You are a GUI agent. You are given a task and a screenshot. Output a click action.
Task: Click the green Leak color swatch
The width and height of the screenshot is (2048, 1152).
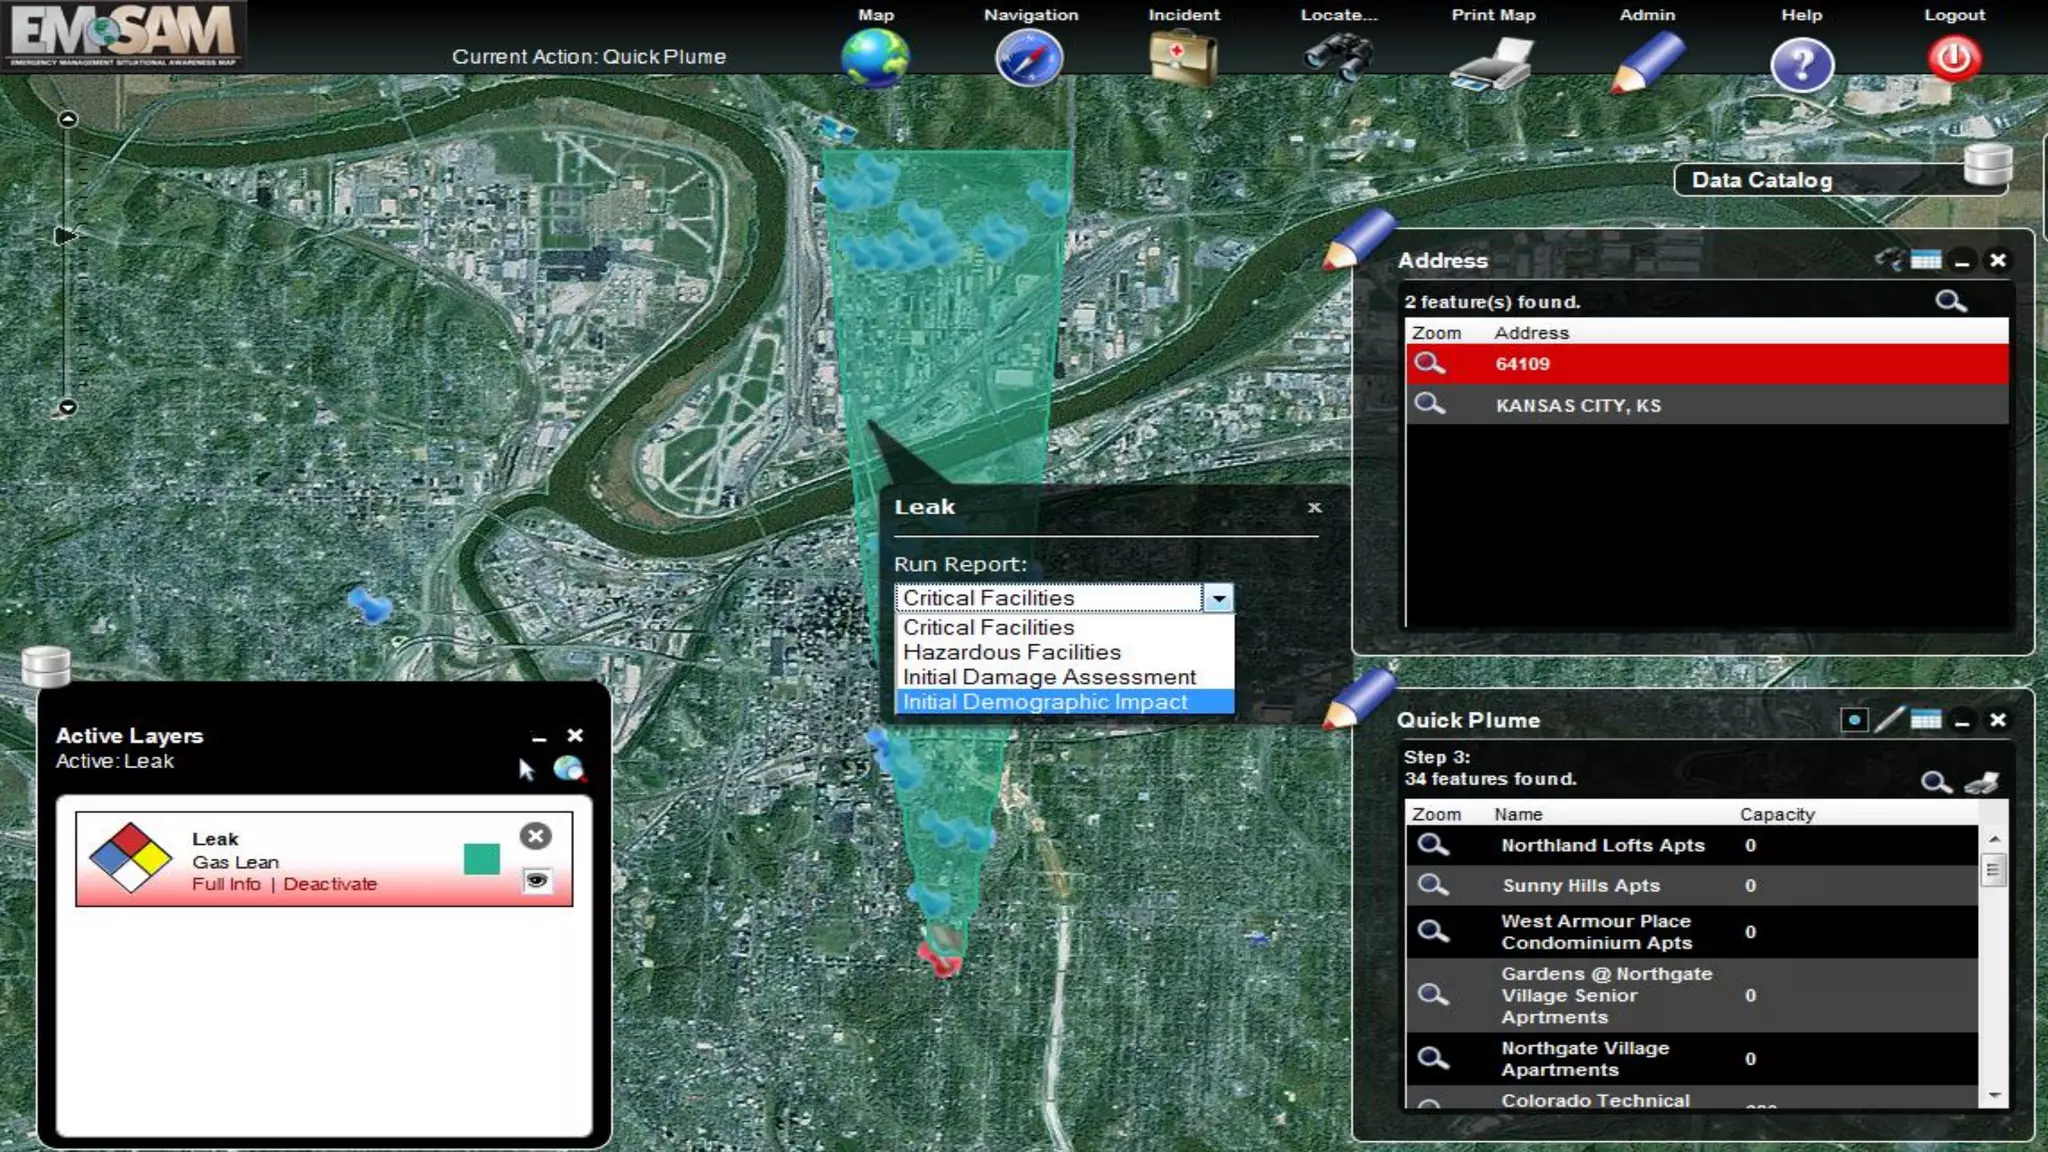(482, 859)
